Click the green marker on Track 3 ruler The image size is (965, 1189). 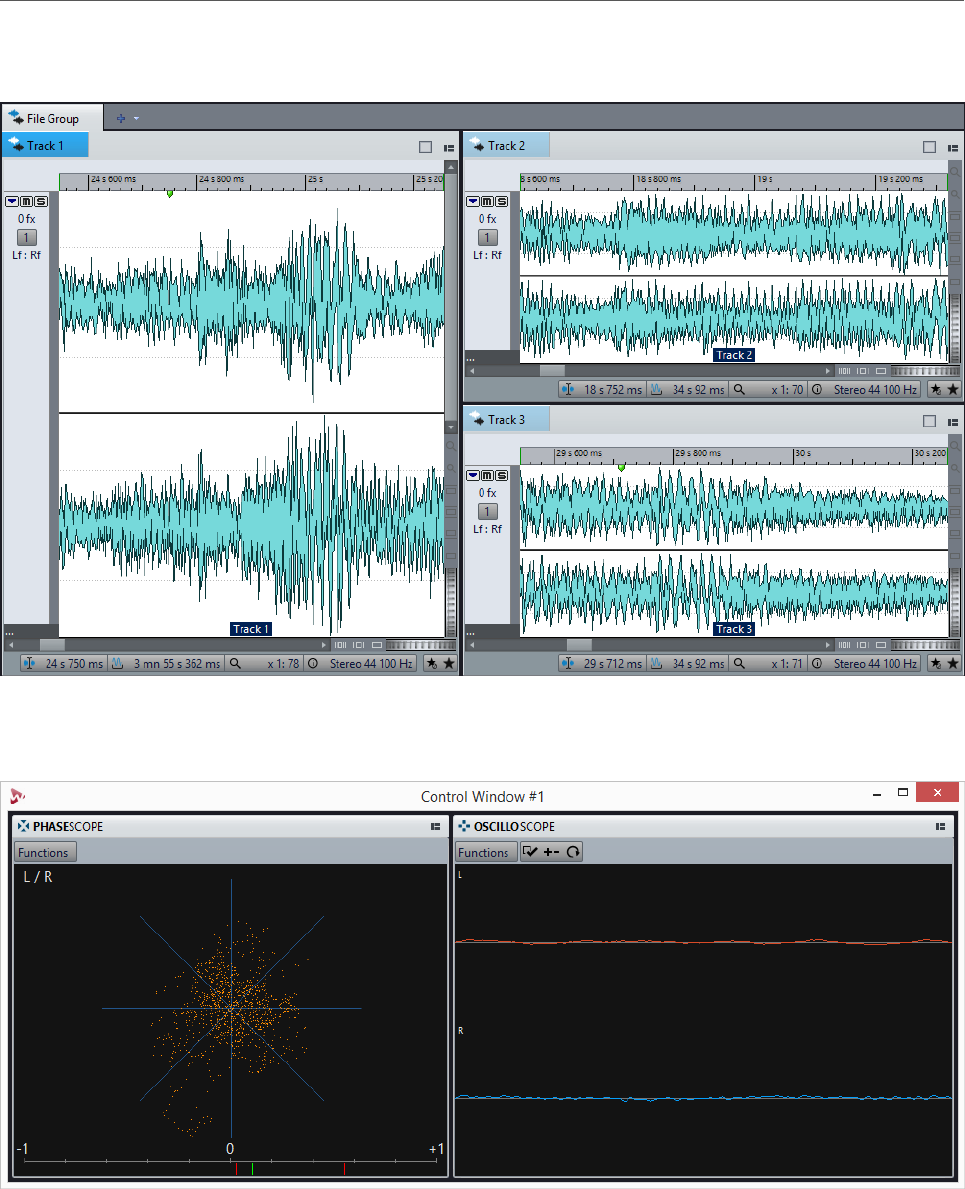622,468
